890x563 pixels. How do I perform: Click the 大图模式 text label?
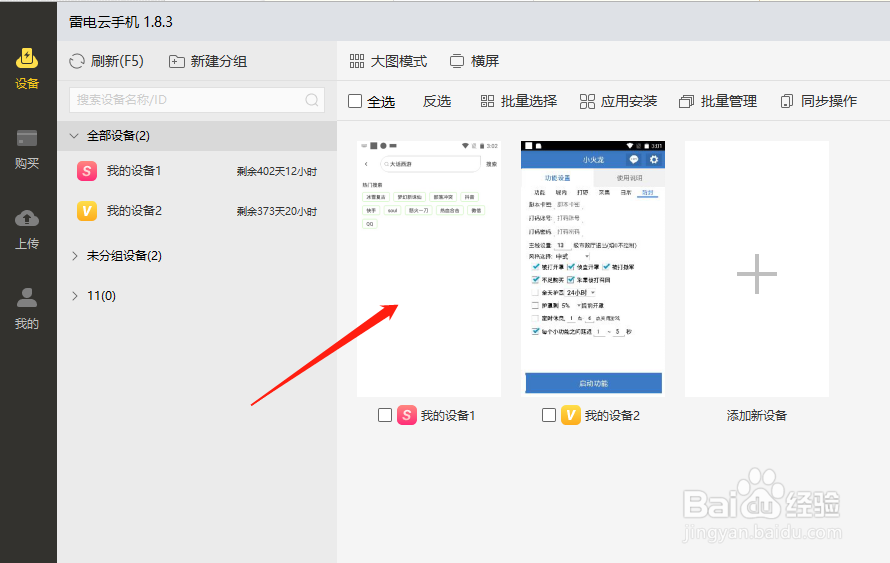tap(399, 61)
